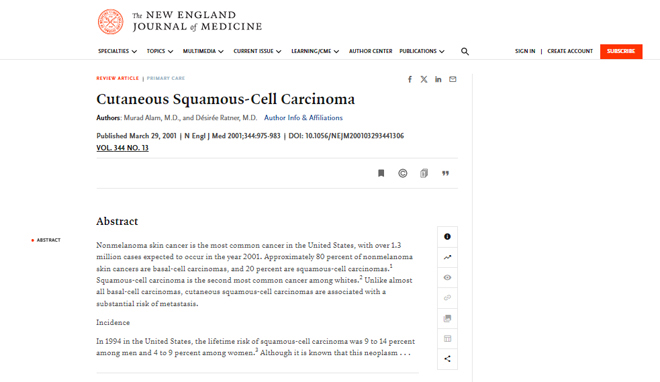Viewport: 660px width, 382px height.
Task: Show article metrics trend icon
Action: click(447, 257)
